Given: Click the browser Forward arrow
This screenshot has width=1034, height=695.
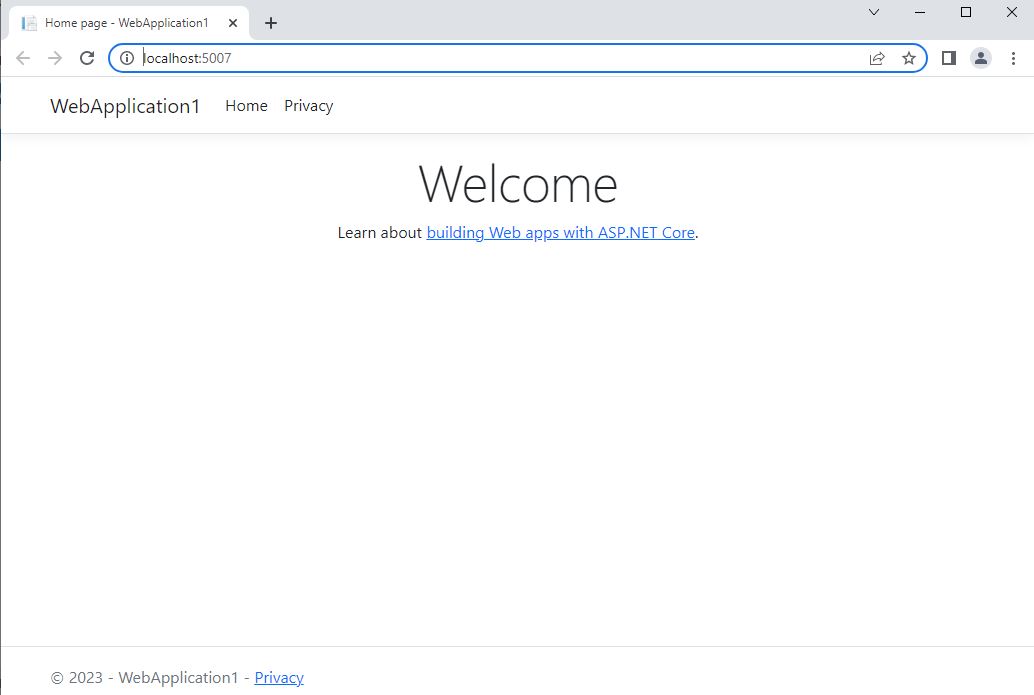Looking at the screenshot, I should coord(55,58).
